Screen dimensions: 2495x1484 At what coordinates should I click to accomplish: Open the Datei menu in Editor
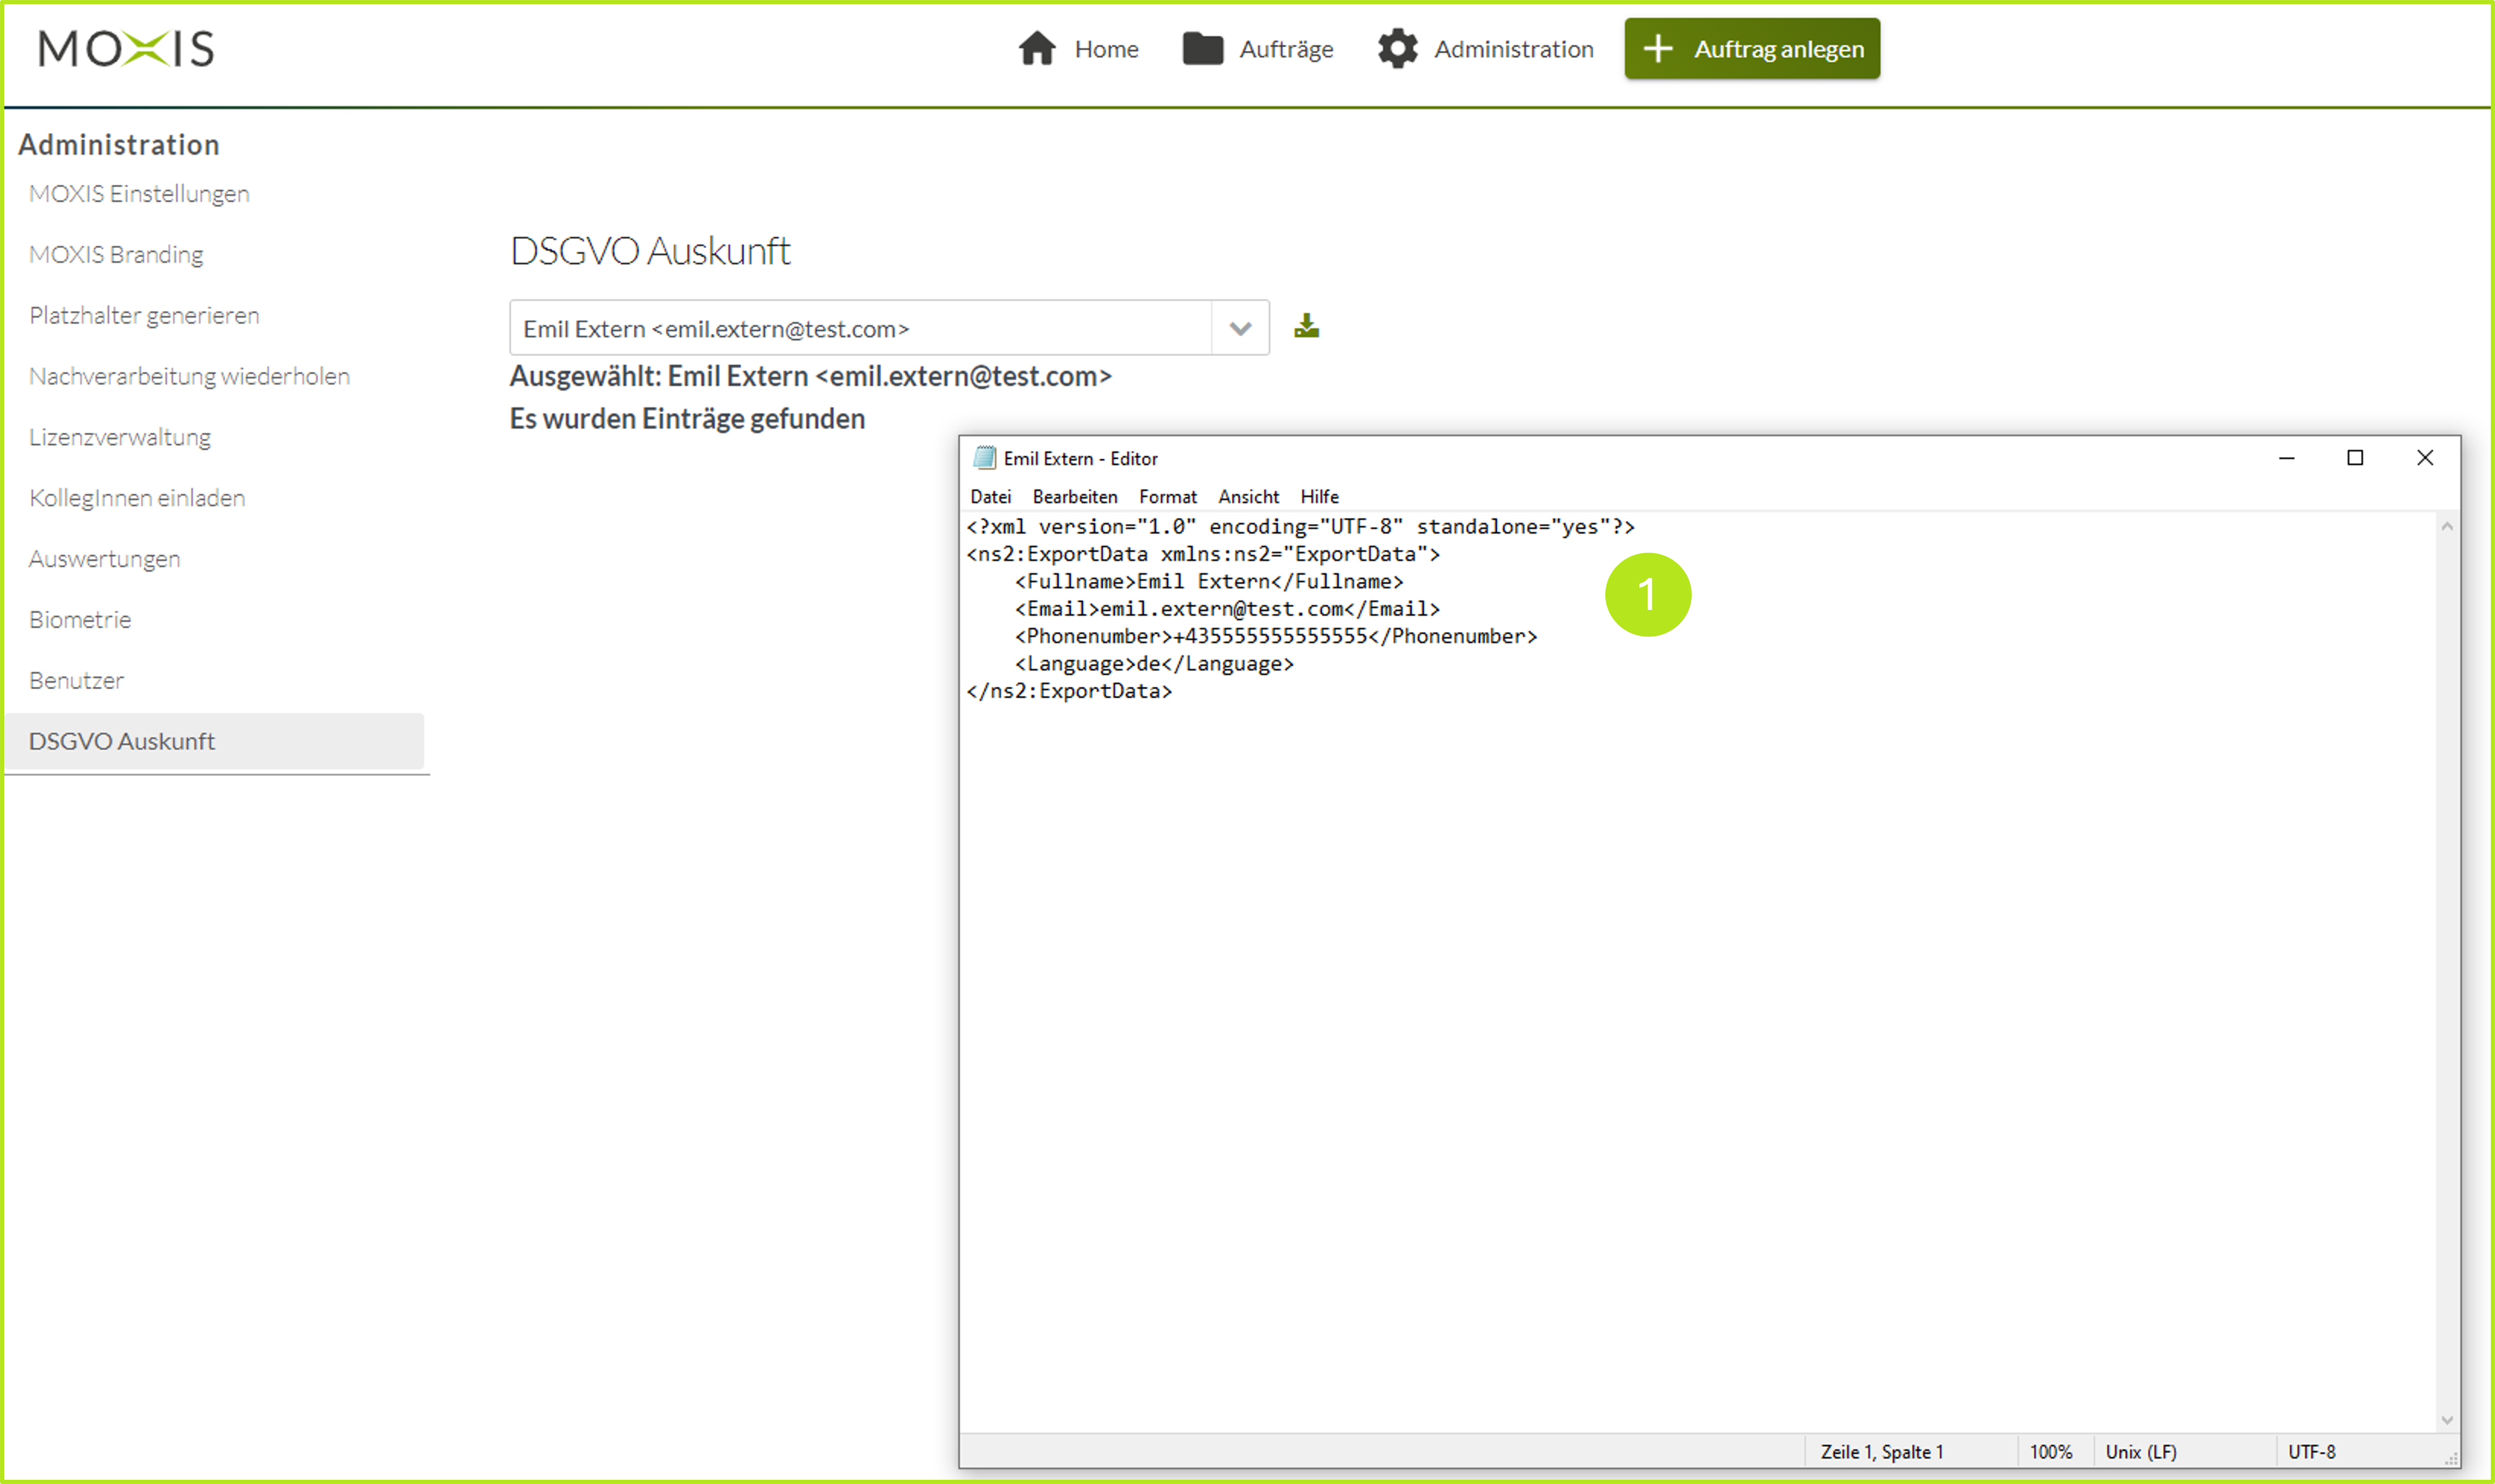pyautogui.click(x=990, y=496)
